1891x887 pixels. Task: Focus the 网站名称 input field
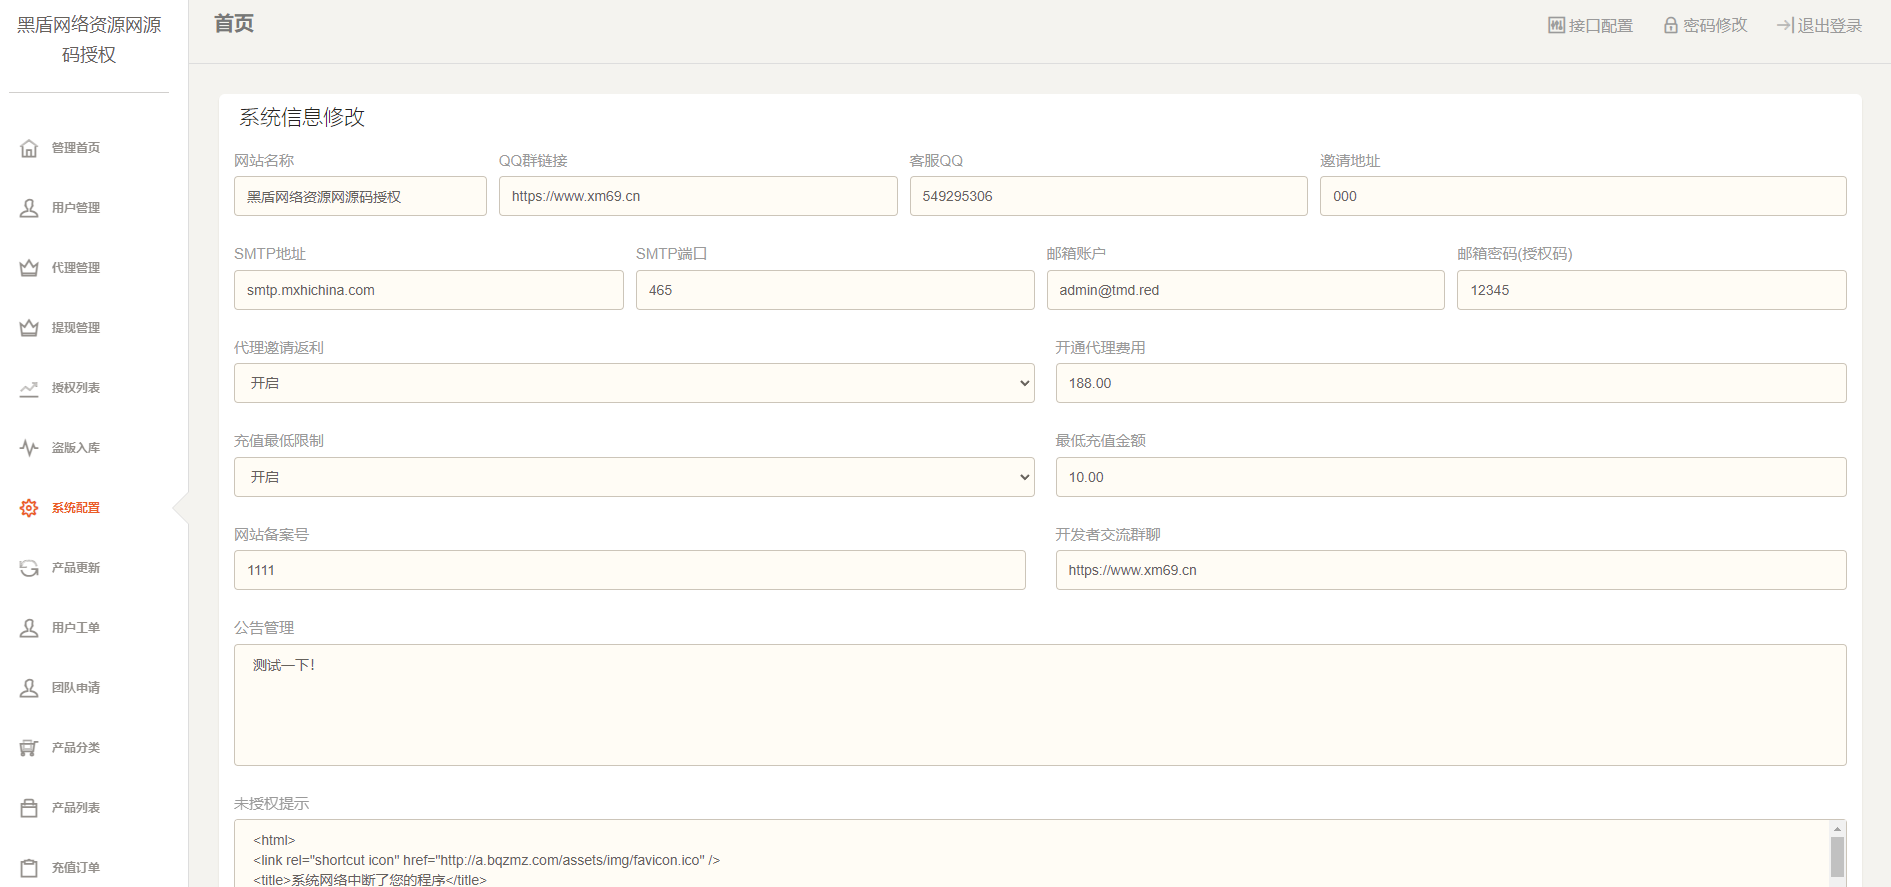coord(360,196)
